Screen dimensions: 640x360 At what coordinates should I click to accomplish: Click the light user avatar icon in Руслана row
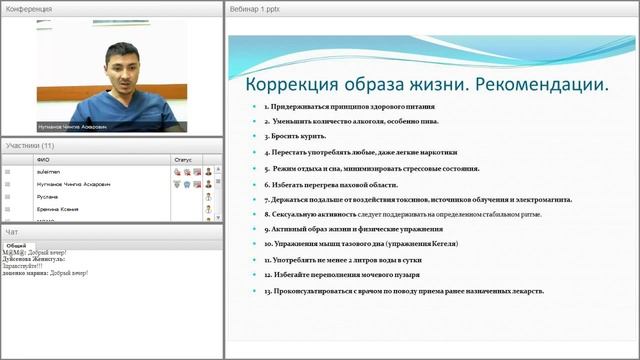(x=209, y=197)
